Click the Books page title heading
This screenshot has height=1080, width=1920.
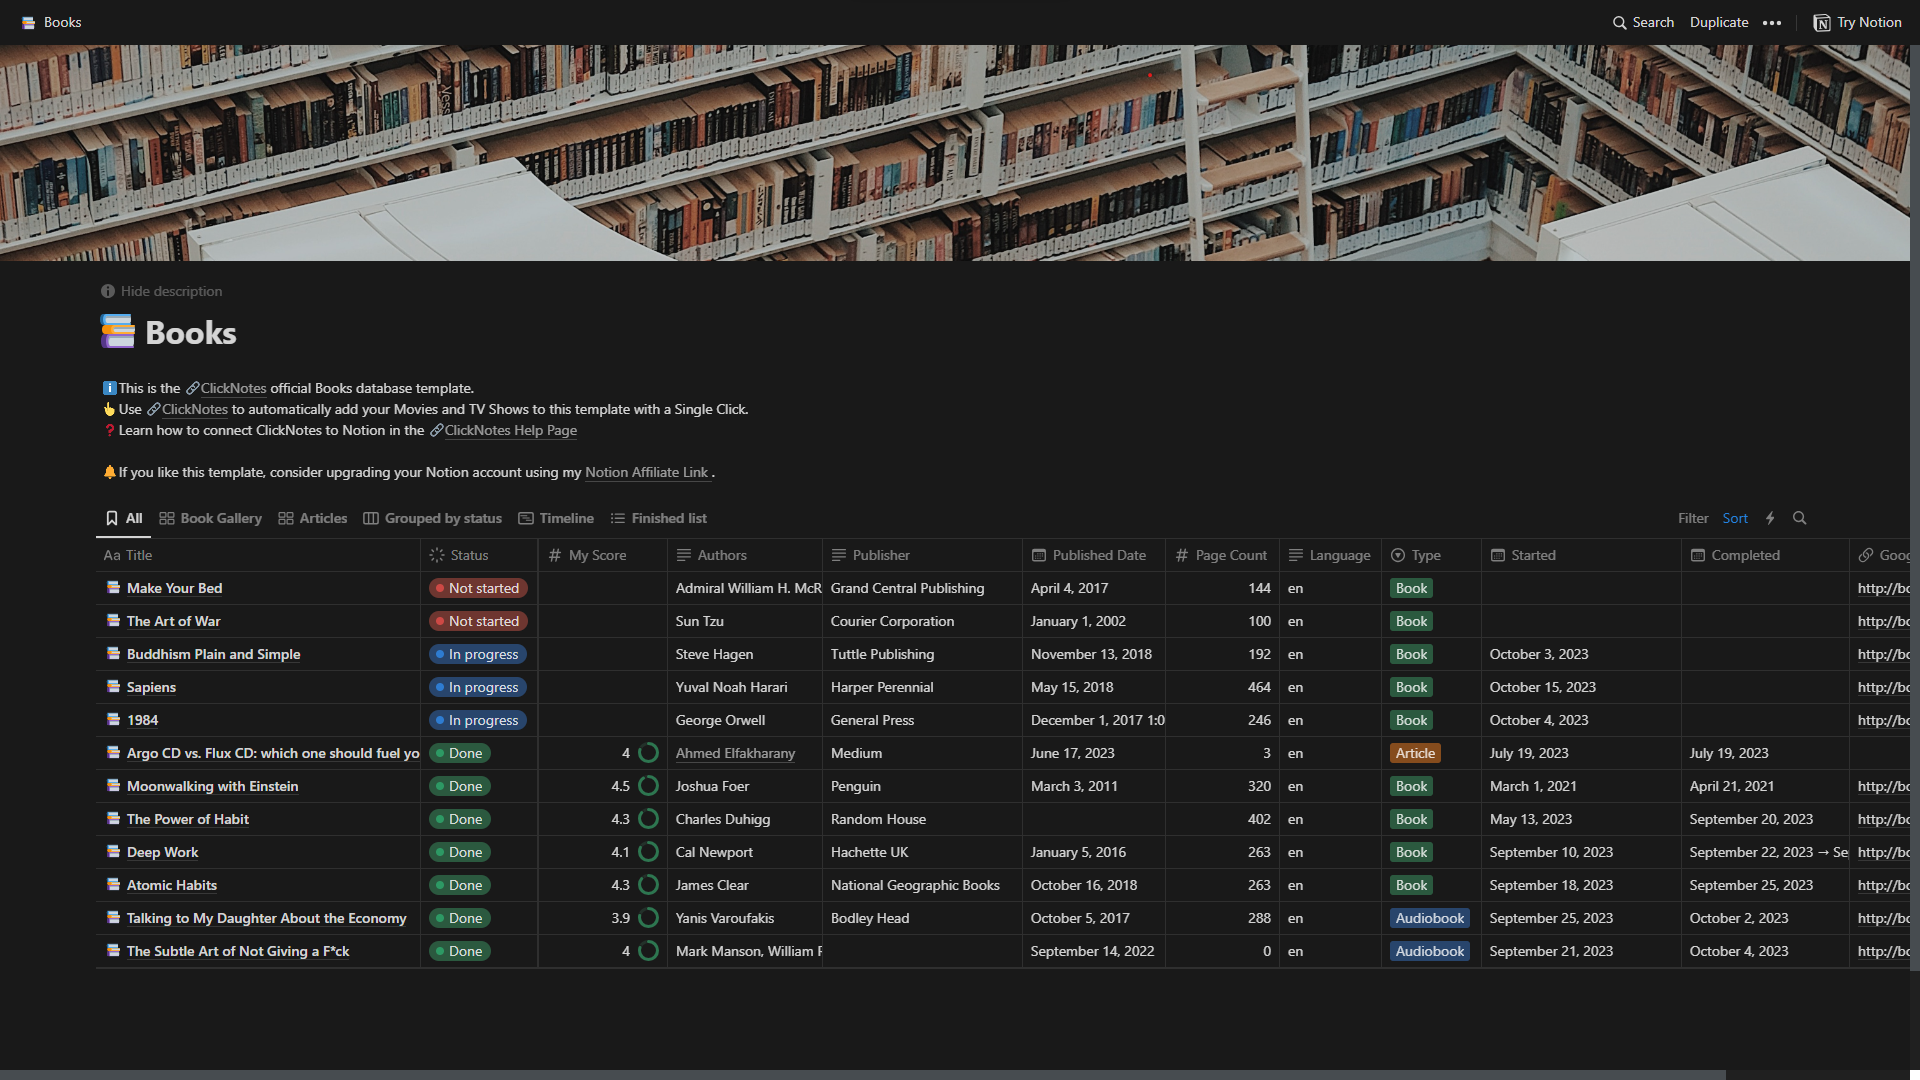click(191, 332)
